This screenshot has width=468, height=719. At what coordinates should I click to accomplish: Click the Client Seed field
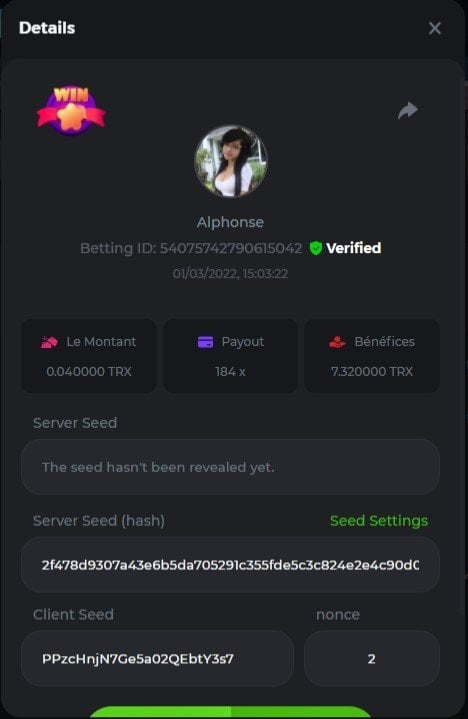157,658
